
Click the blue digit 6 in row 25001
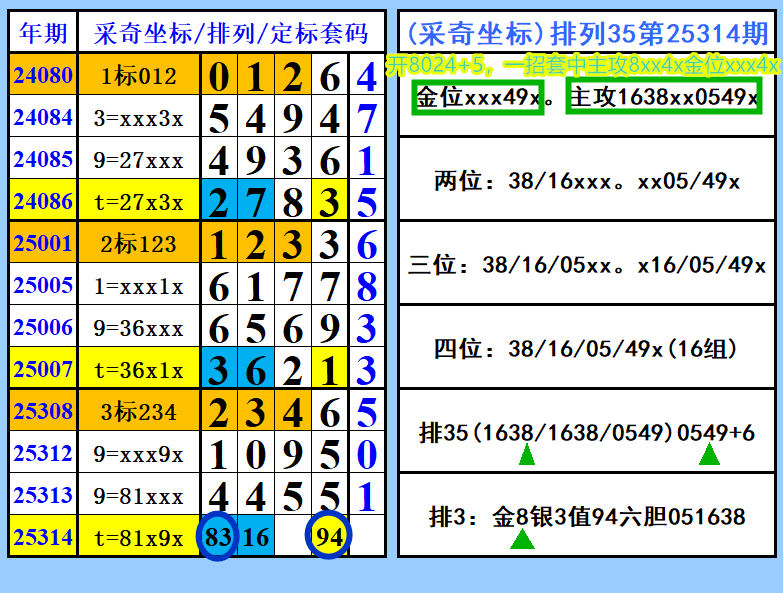coord(367,244)
